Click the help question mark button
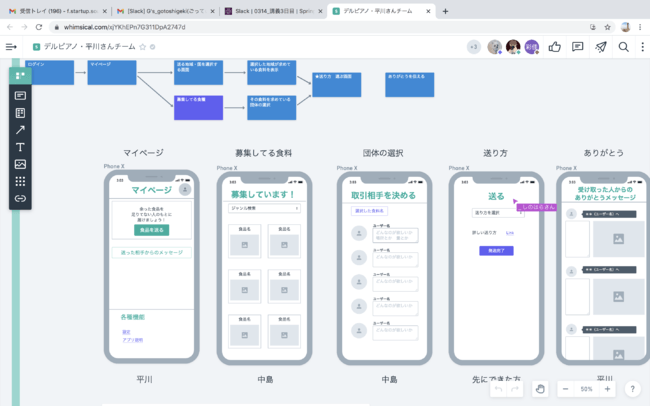This screenshot has width=650, height=407. [632, 389]
